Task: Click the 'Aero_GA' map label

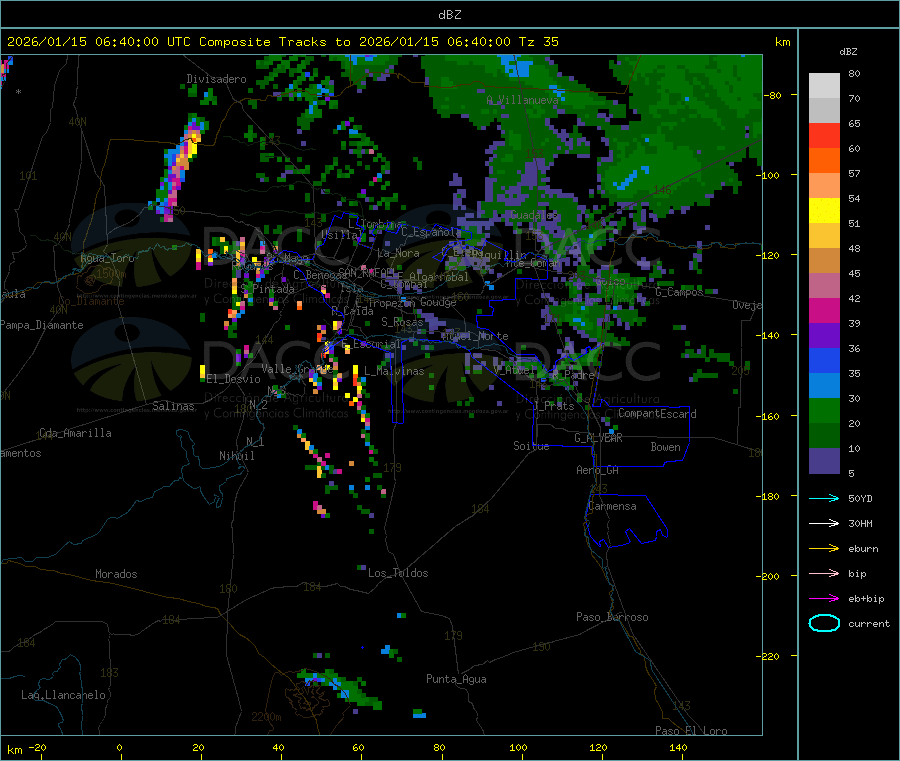Action: click(597, 470)
